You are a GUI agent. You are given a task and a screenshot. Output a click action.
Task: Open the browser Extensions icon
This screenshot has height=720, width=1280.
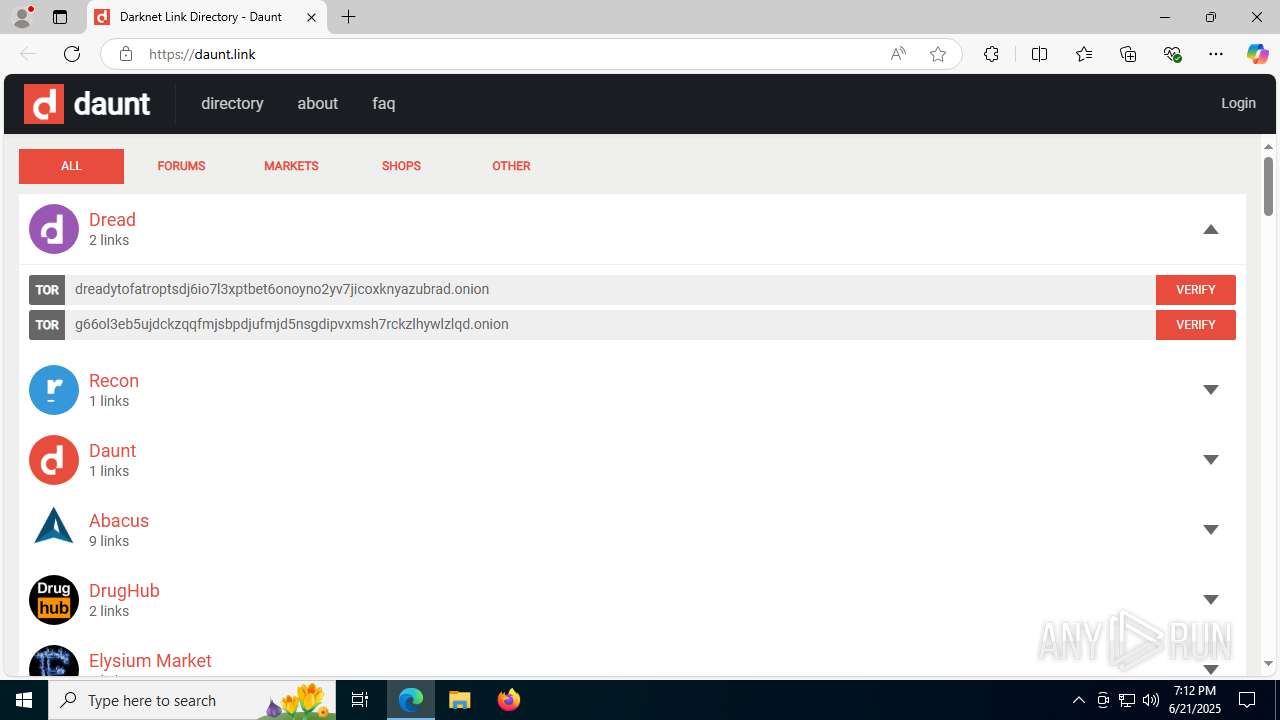[x=991, y=54]
